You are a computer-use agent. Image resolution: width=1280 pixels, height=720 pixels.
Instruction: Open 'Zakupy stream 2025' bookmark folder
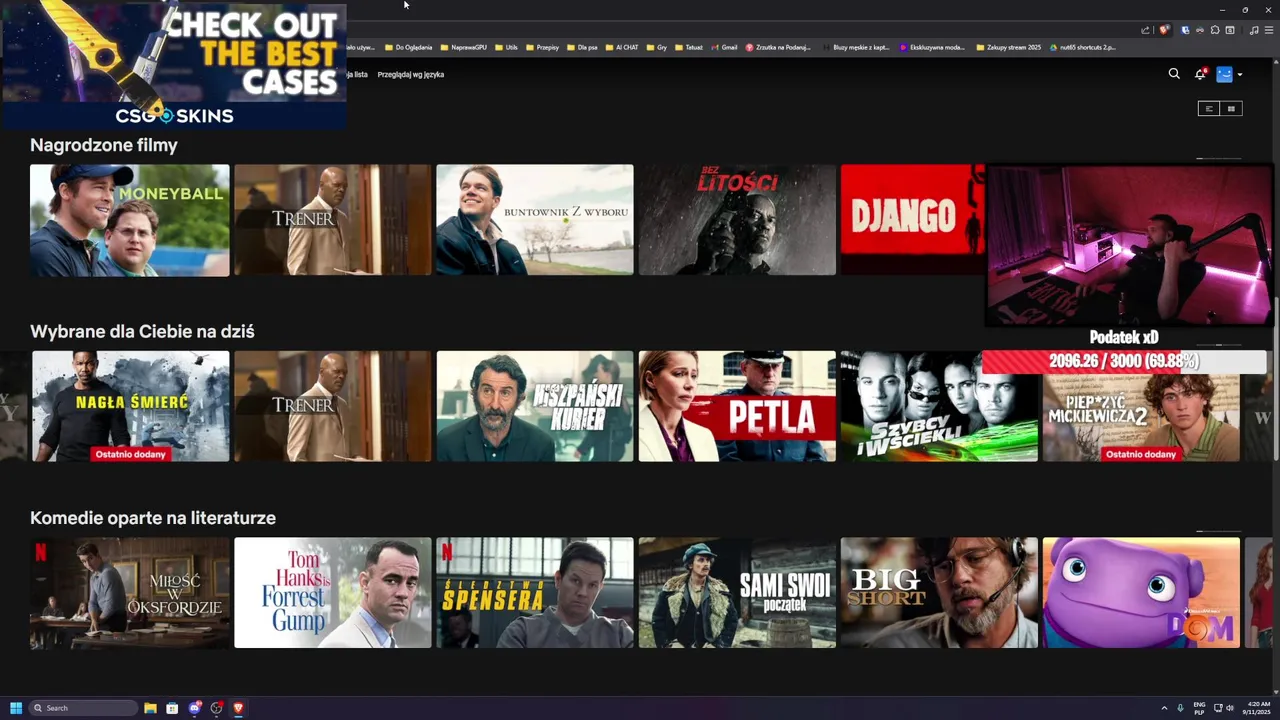coord(1008,47)
